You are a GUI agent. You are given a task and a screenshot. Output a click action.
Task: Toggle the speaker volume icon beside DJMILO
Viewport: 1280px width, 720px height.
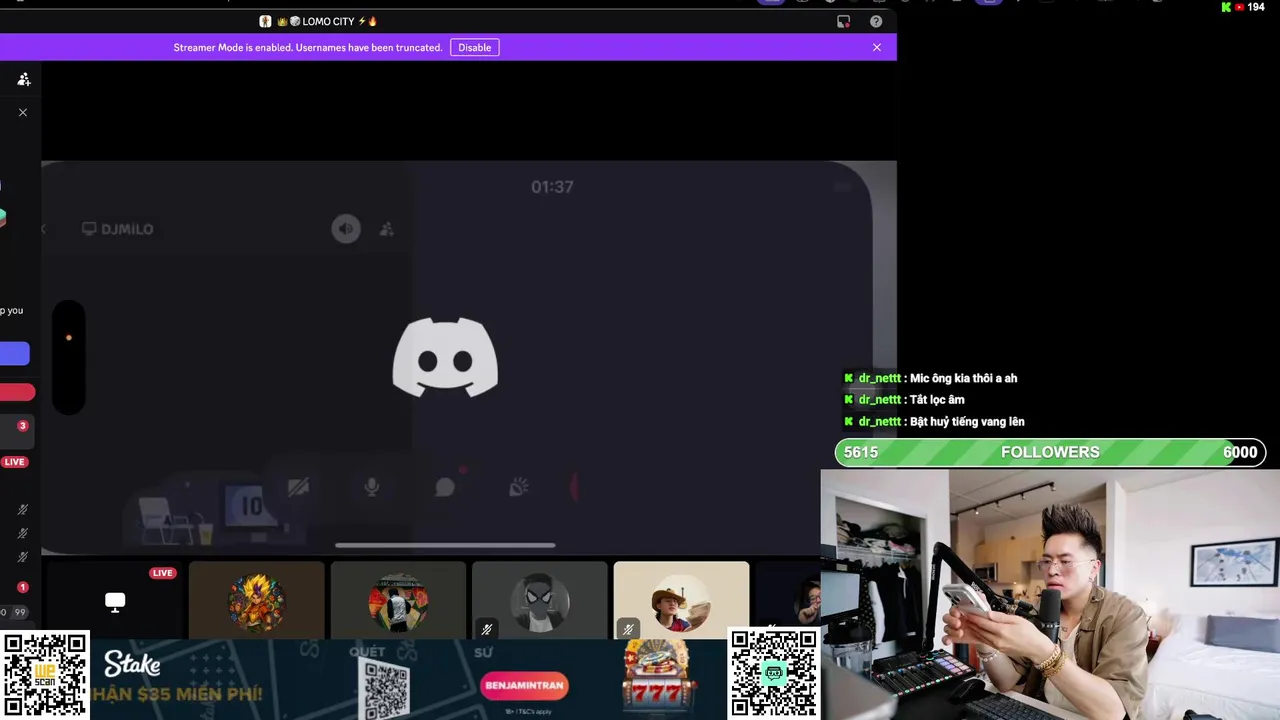coord(346,229)
